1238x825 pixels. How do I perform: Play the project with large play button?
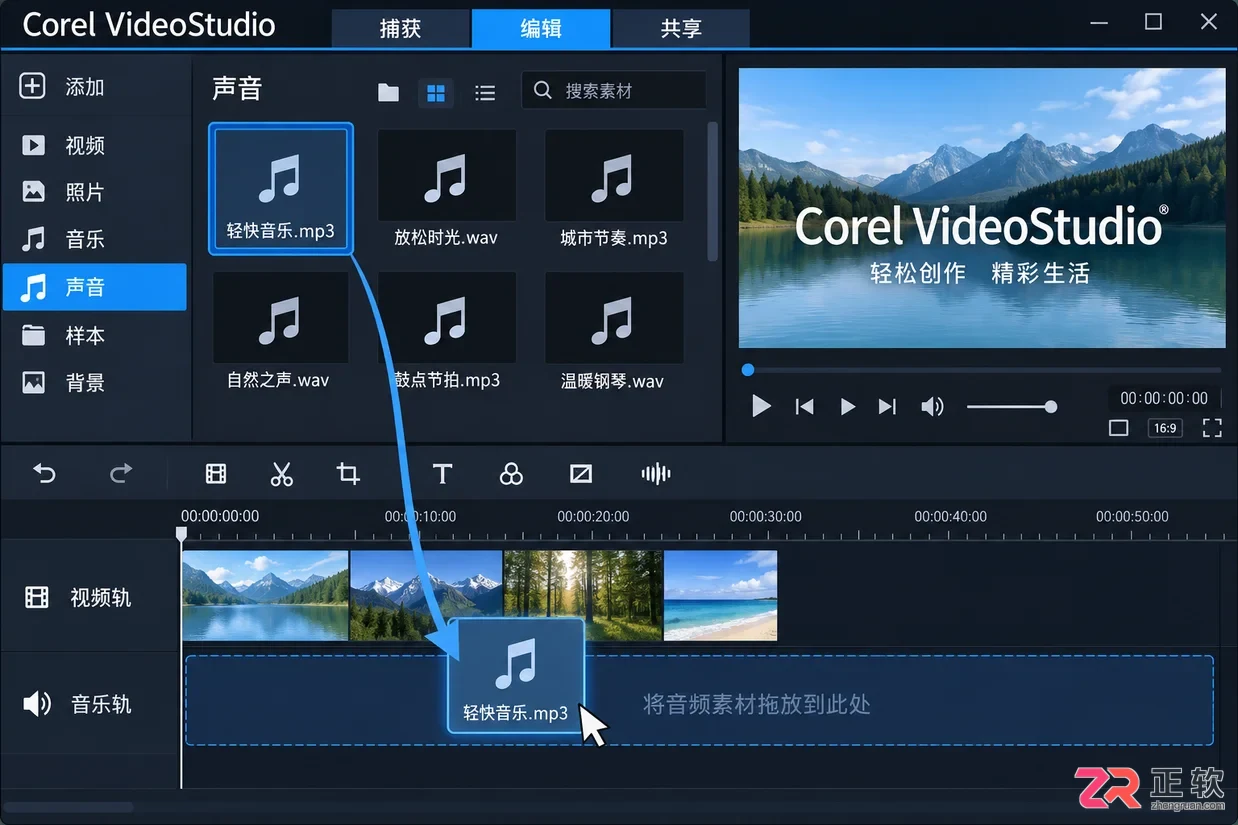761,406
